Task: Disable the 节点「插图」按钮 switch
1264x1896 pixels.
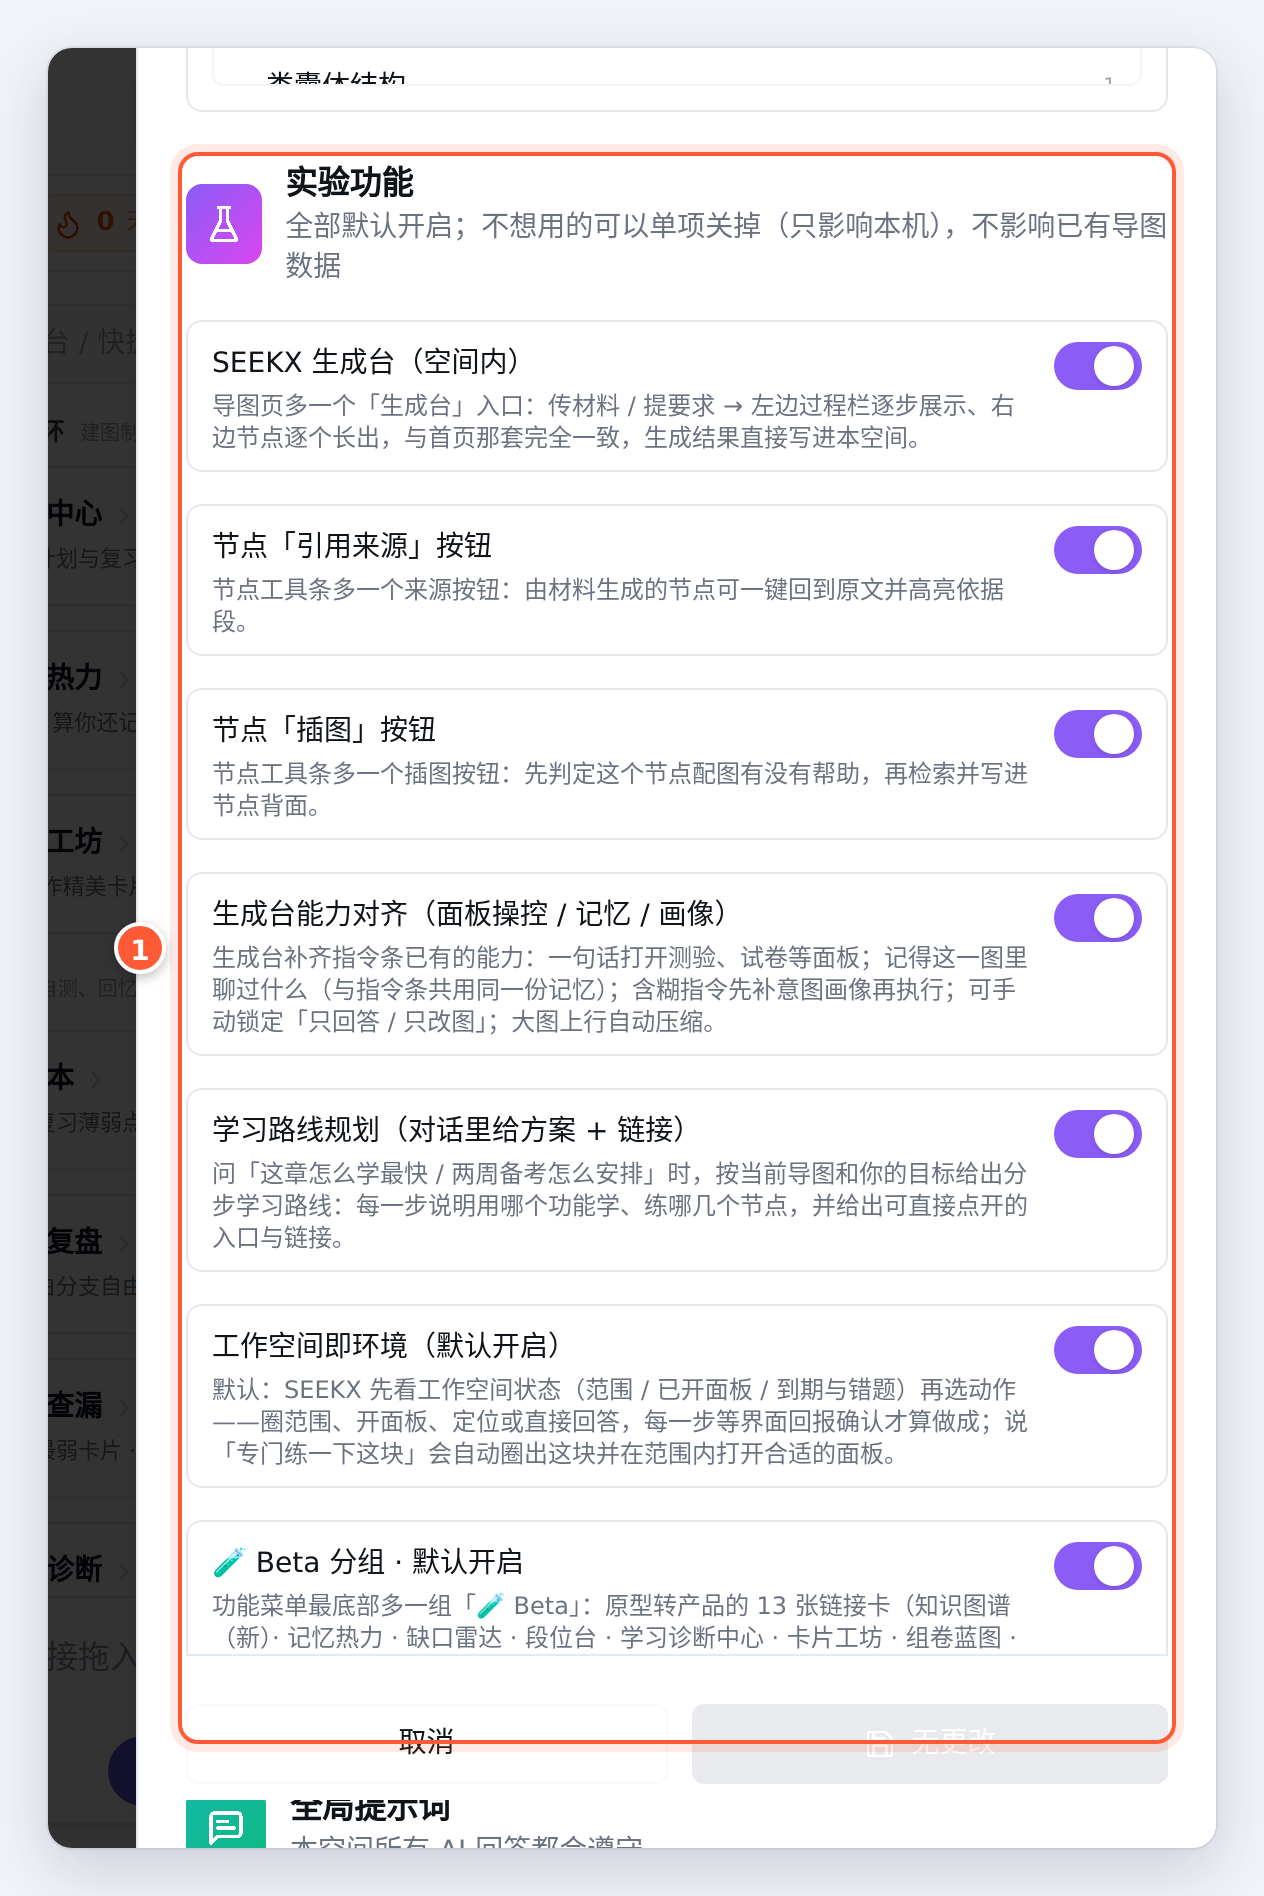Action: tap(1098, 734)
